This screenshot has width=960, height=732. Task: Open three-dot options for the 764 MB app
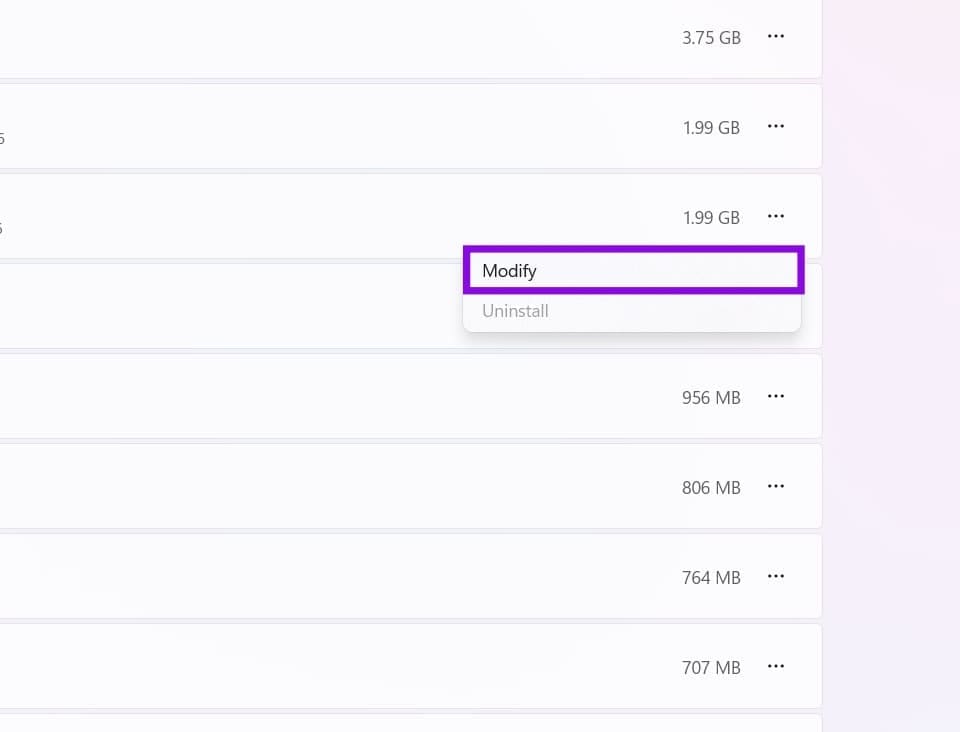[776, 577]
